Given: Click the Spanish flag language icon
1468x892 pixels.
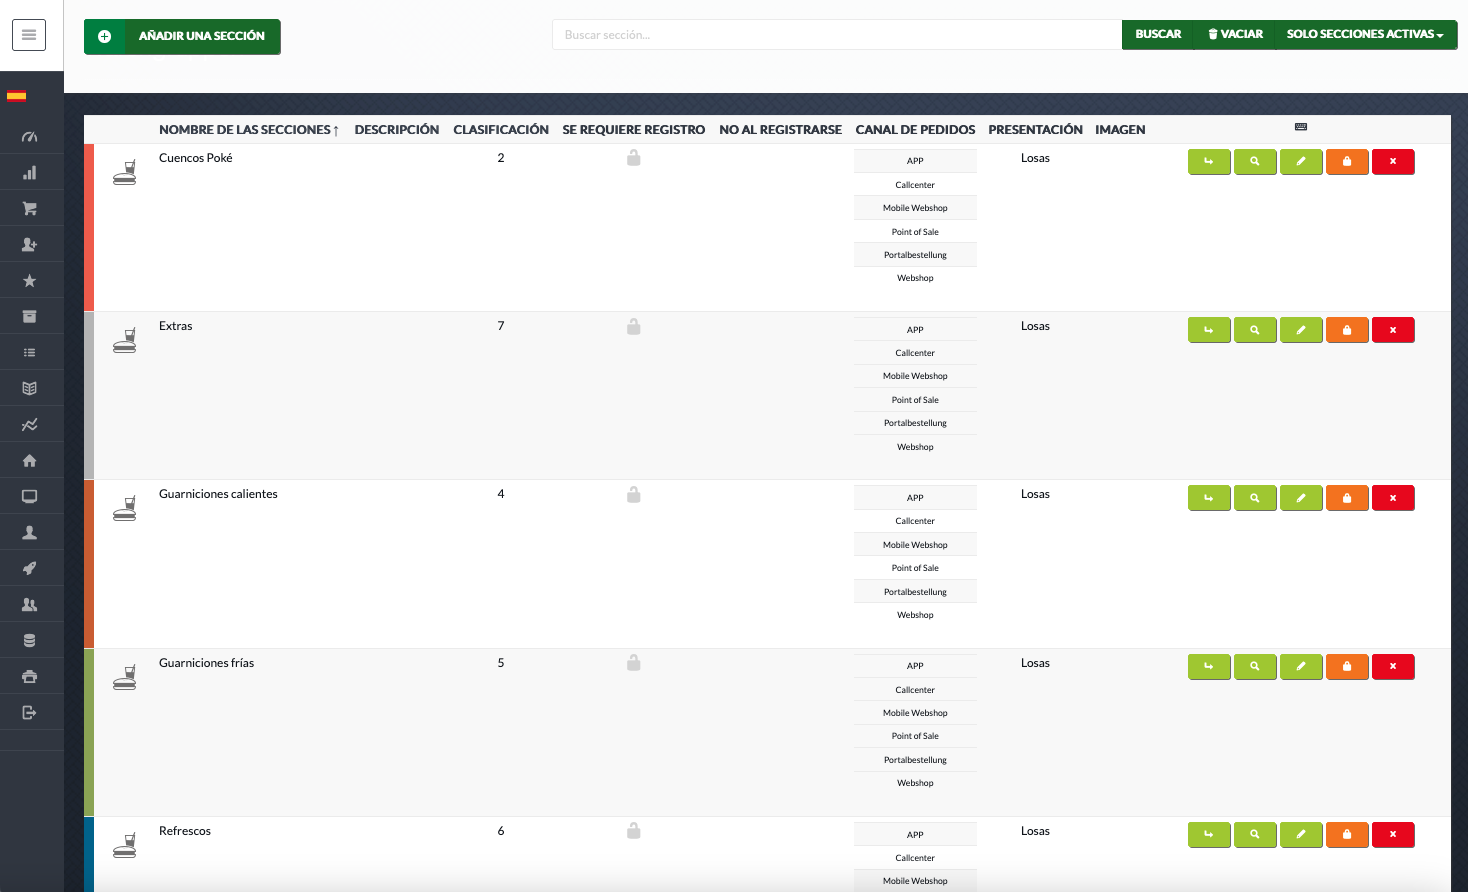Looking at the screenshot, I should pos(16,96).
